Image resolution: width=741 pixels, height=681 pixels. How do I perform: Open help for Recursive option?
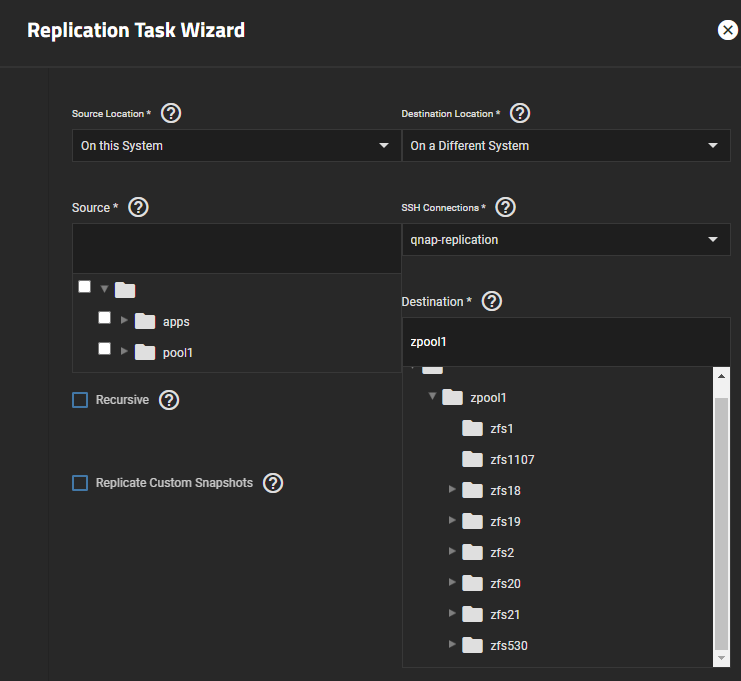coord(169,400)
